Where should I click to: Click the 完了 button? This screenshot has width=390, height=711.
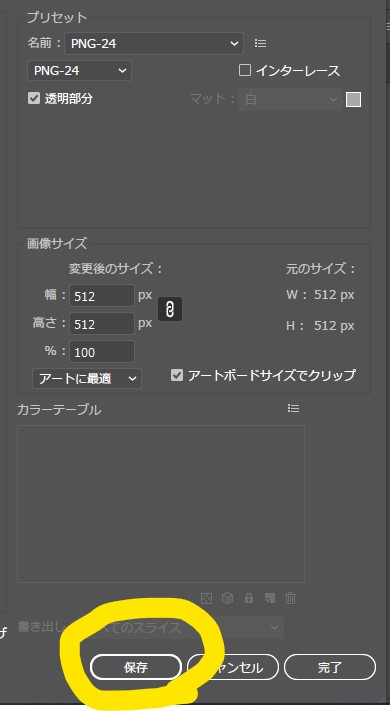coord(330,667)
